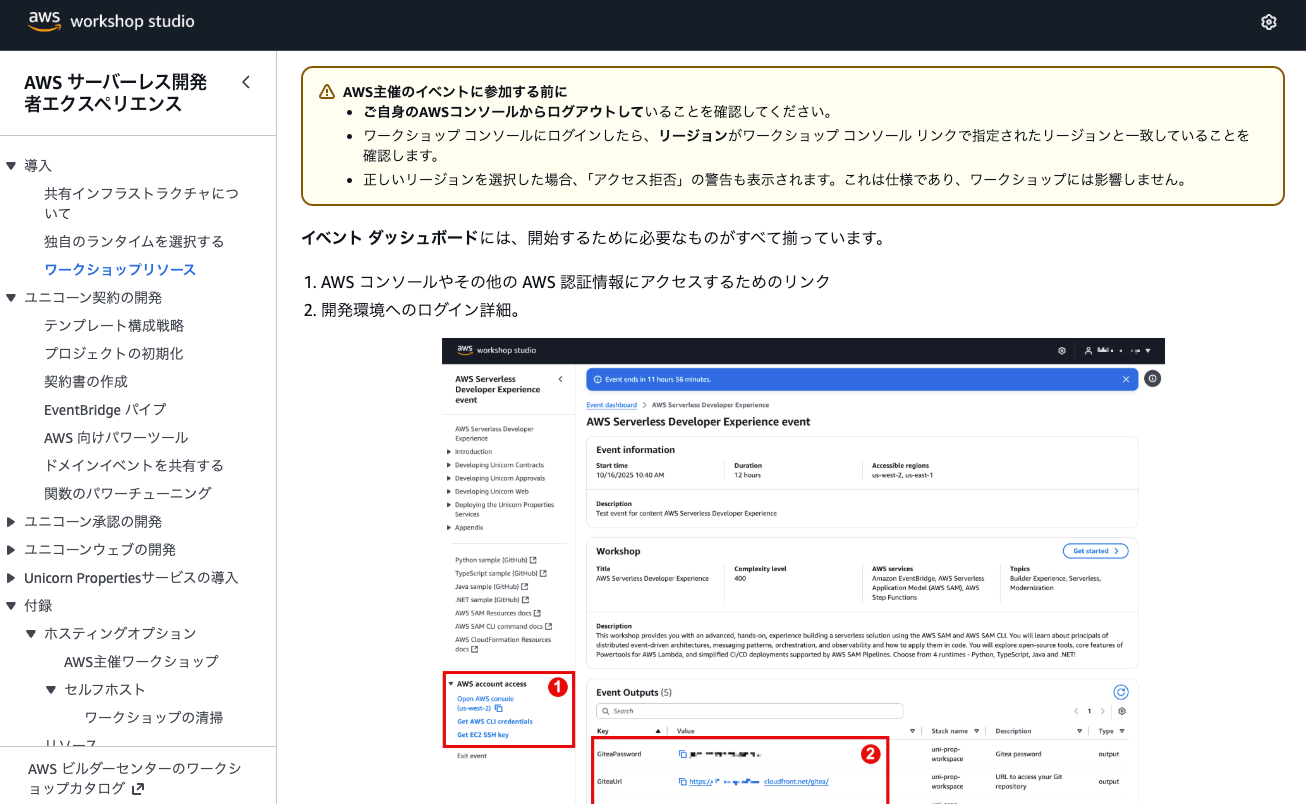Click the Unicorn Propertiesサービスの導入 label
1306x804 pixels.
coord(131,578)
